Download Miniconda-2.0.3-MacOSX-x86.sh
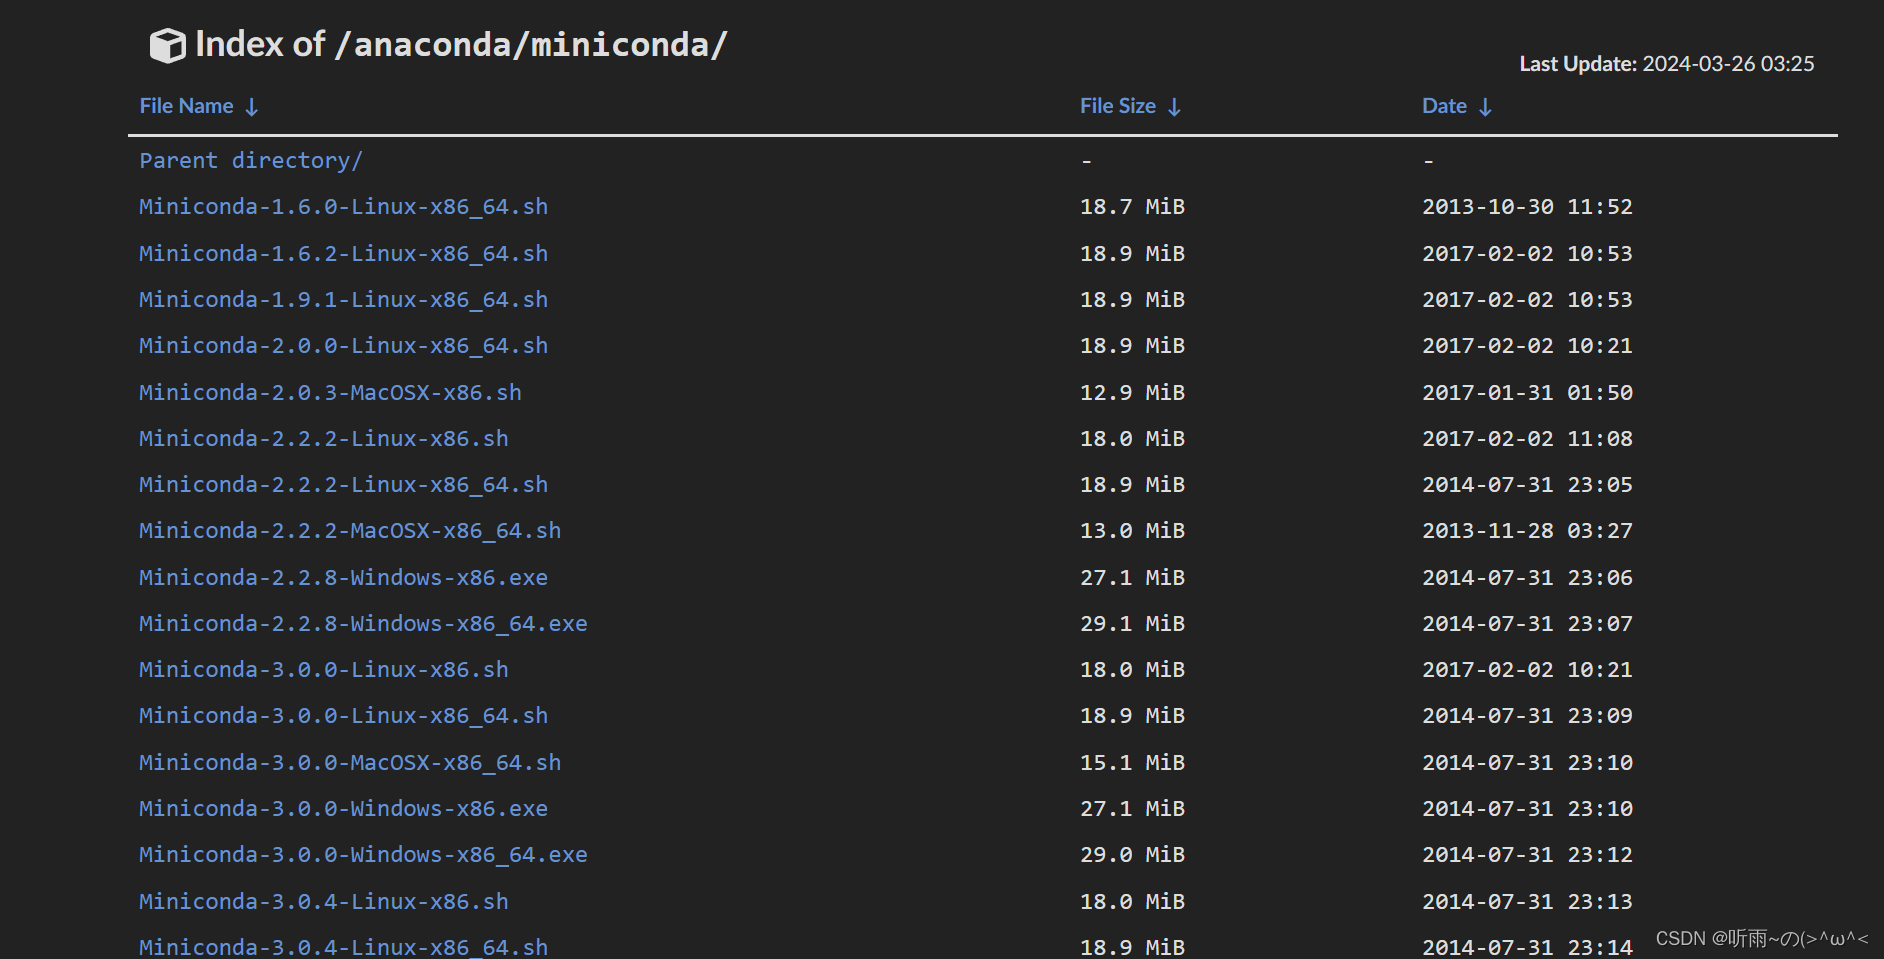This screenshot has height=959, width=1884. [x=330, y=392]
